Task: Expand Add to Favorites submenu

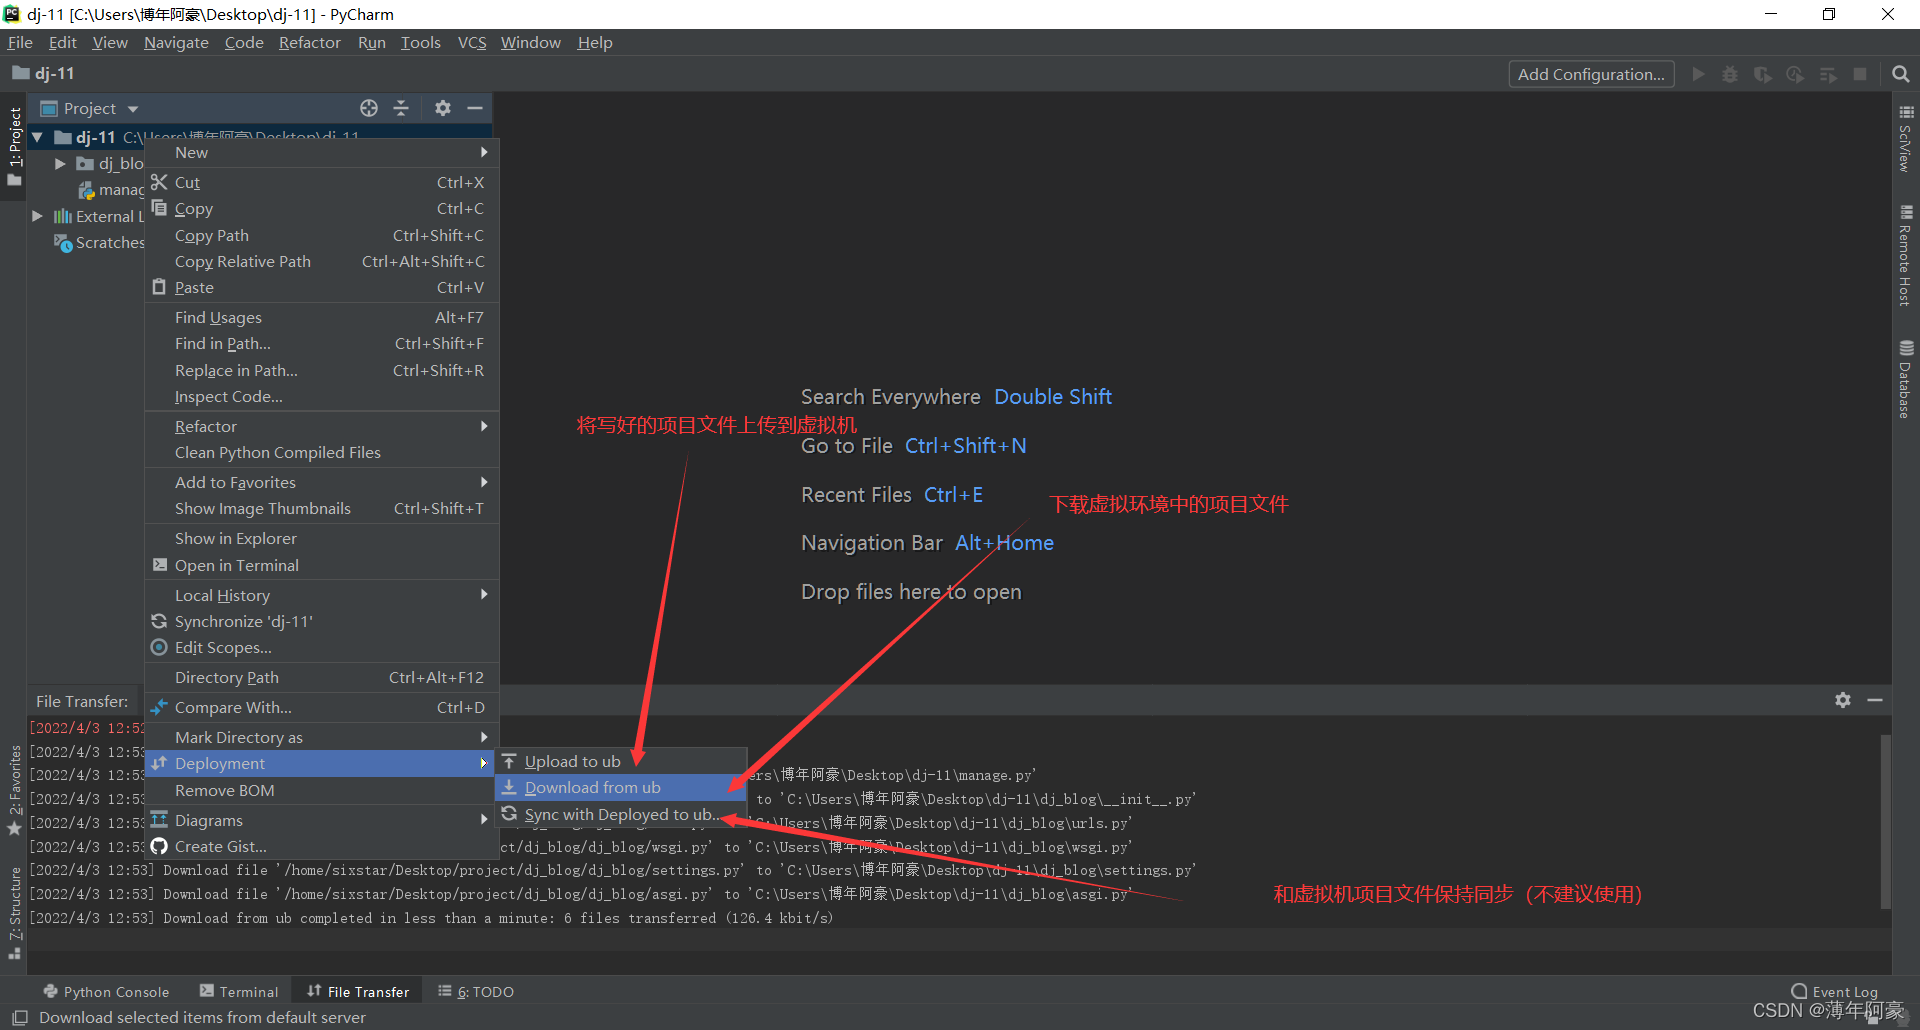Action: (322, 482)
